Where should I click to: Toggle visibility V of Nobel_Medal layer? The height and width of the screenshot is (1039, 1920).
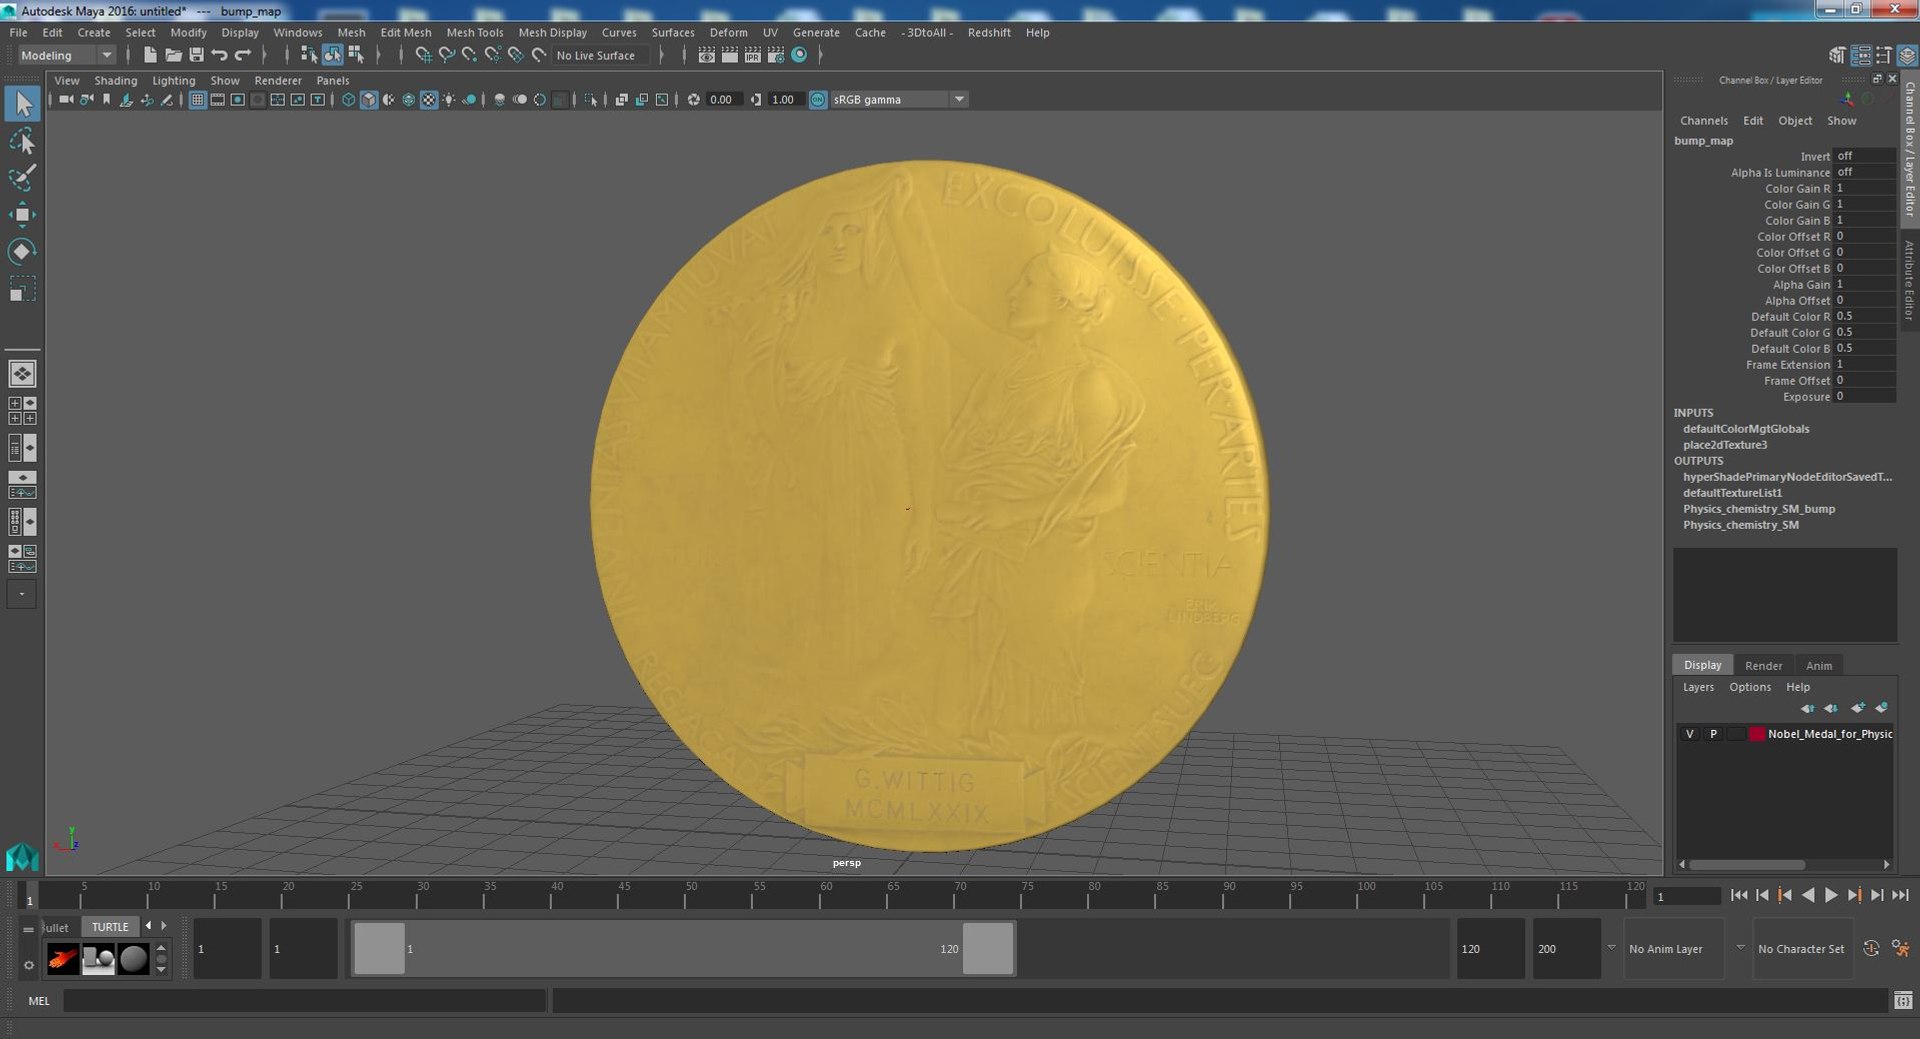point(1690,734)
